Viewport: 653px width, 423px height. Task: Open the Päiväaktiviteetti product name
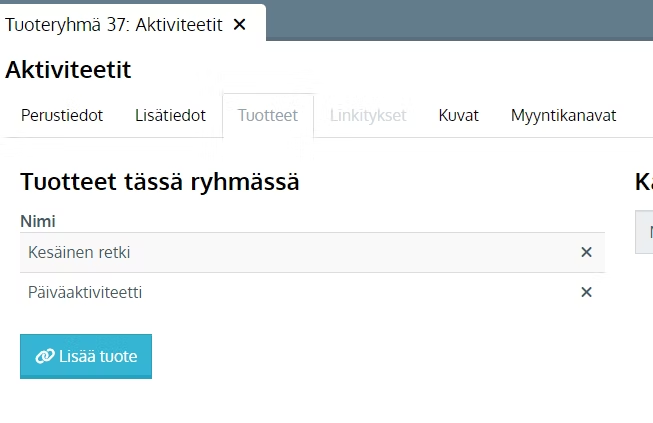click(85, 292)
